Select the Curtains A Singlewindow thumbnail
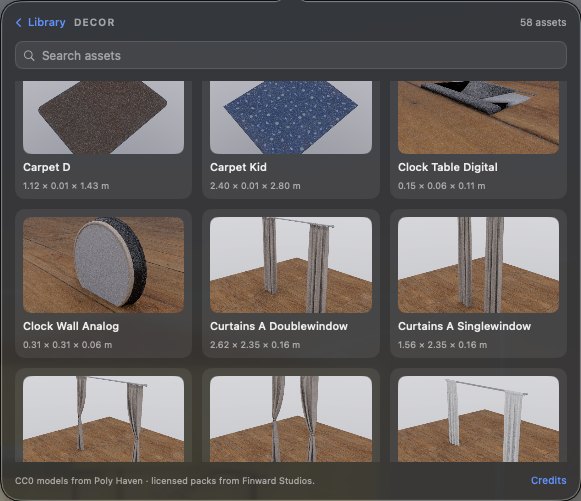 click(x=478, y=265)
